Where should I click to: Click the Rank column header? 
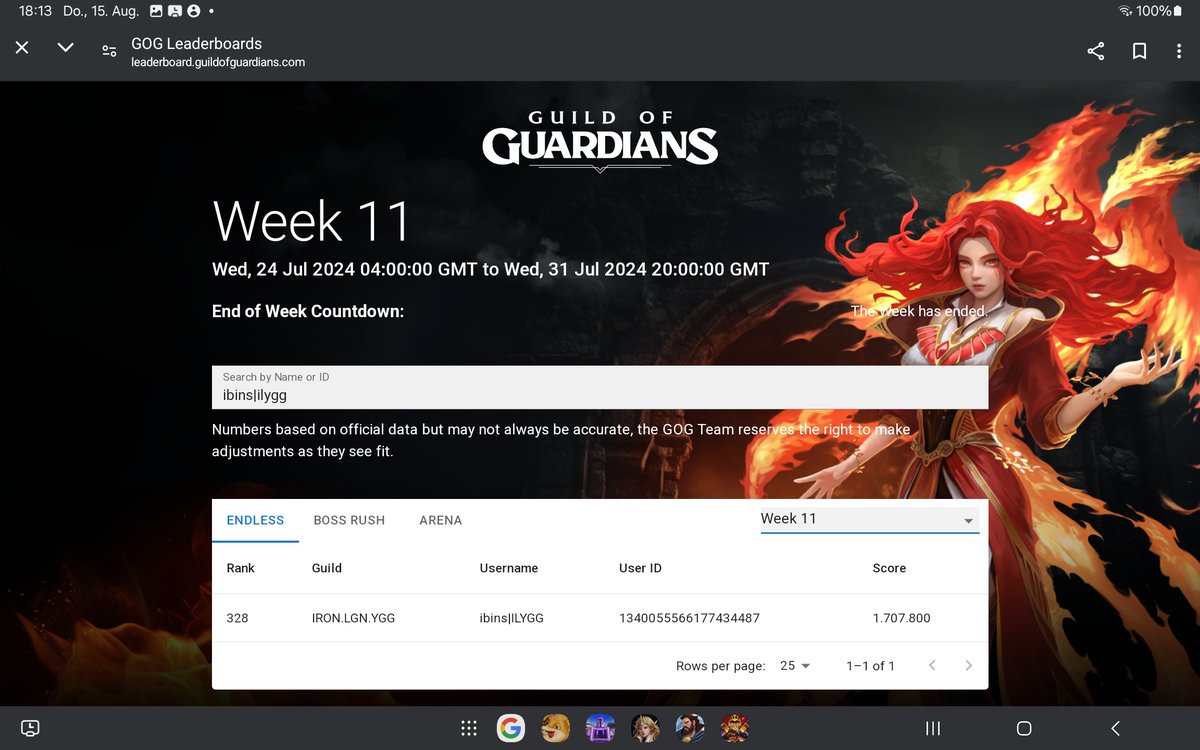[241, 568]
